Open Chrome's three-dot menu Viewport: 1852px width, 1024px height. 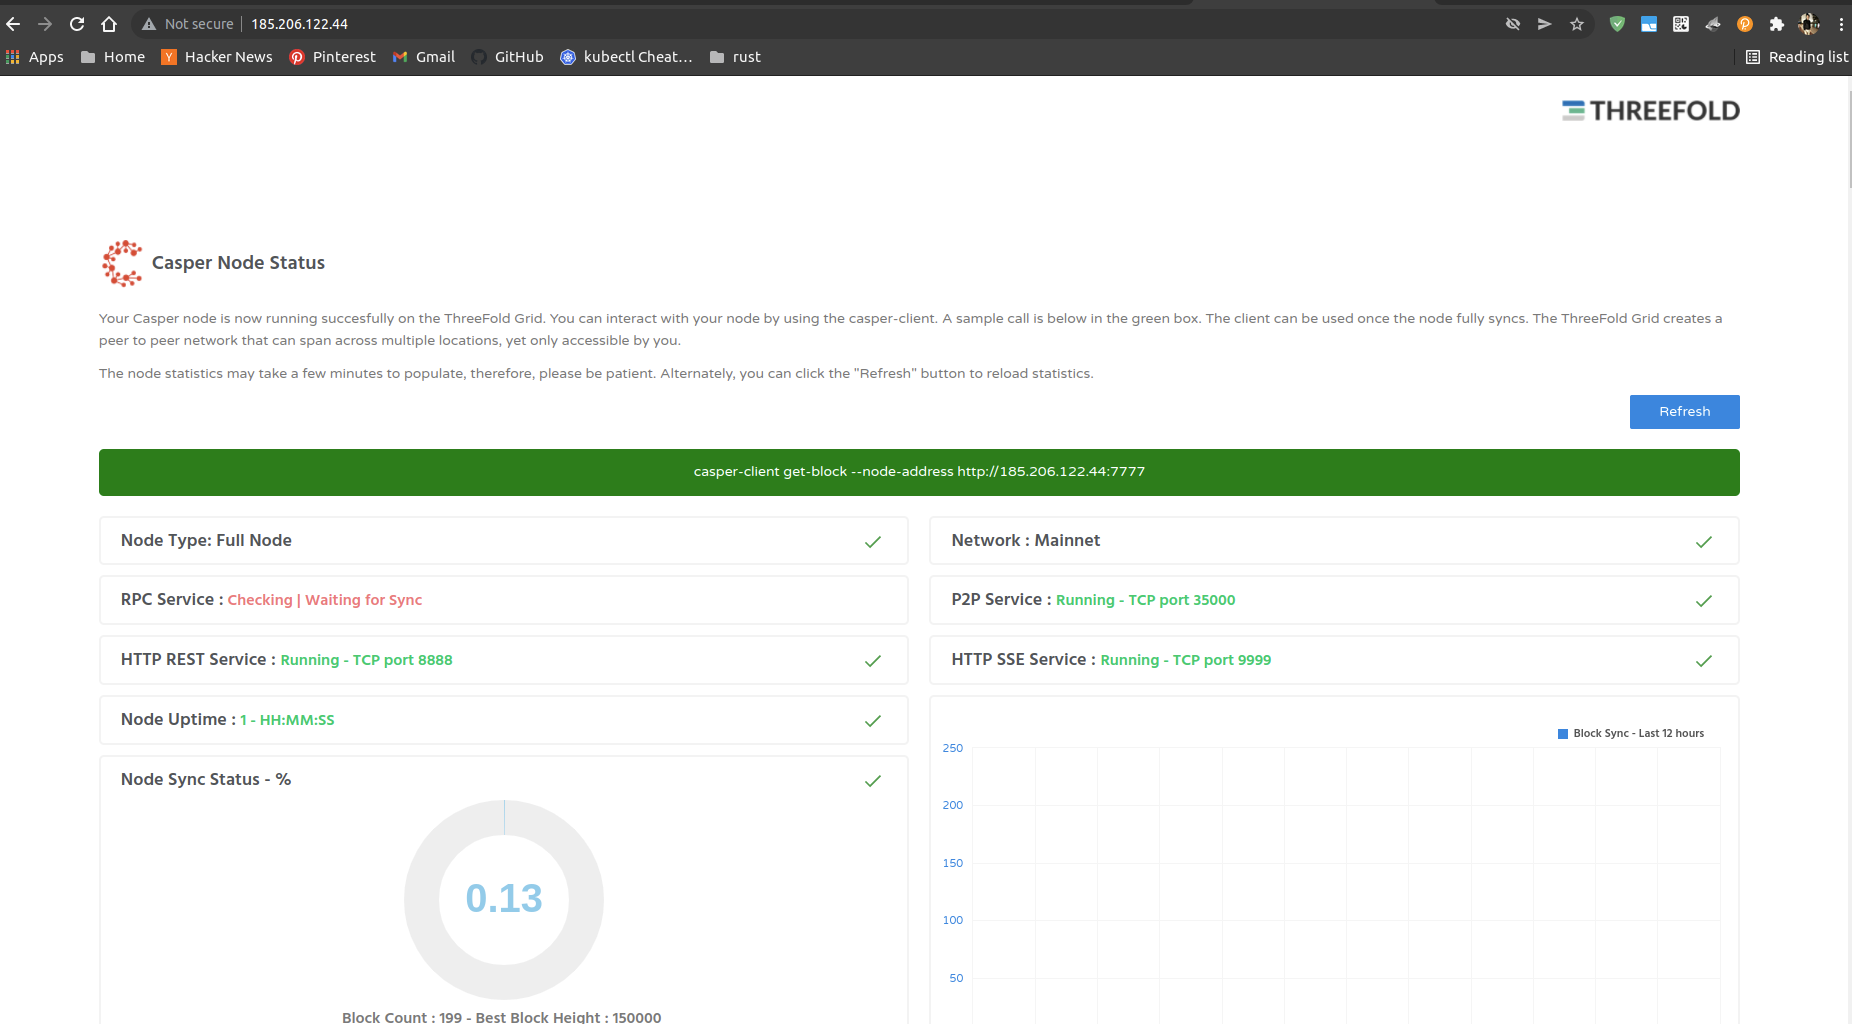[x=1843, y=23]
